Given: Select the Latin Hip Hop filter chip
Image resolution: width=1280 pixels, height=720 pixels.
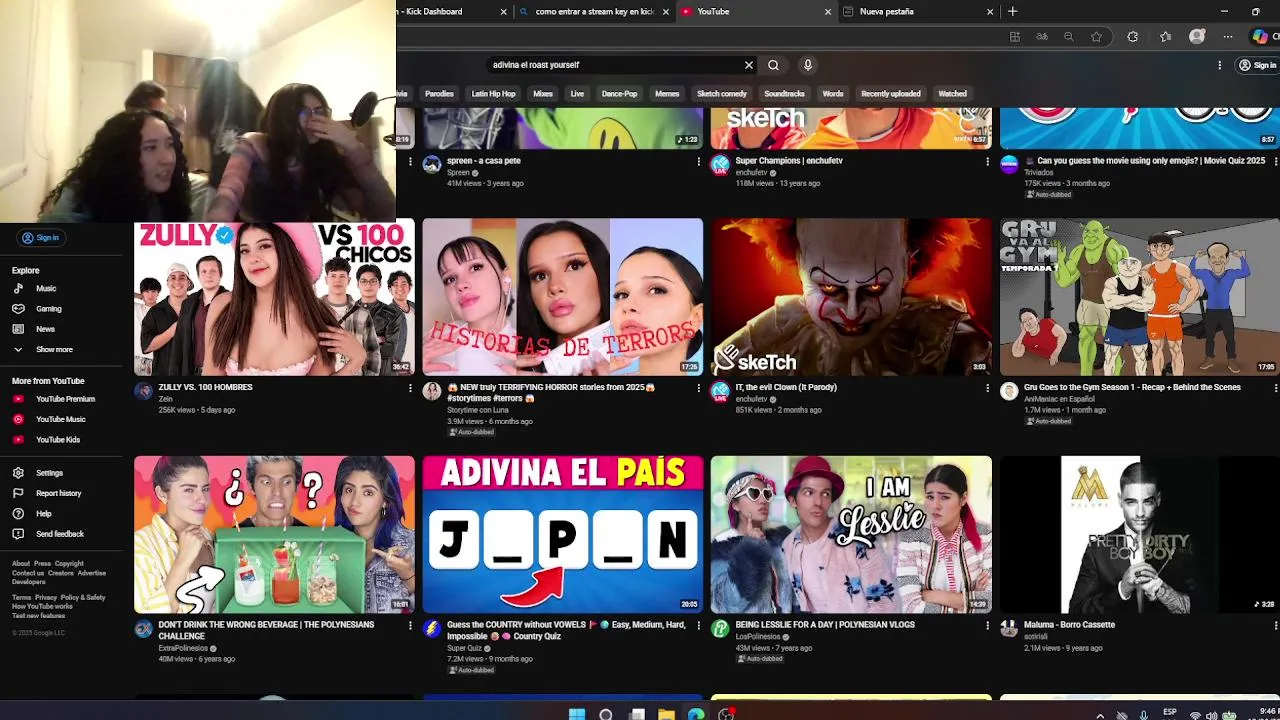Looking at the screenshot, I should [493, 94].
